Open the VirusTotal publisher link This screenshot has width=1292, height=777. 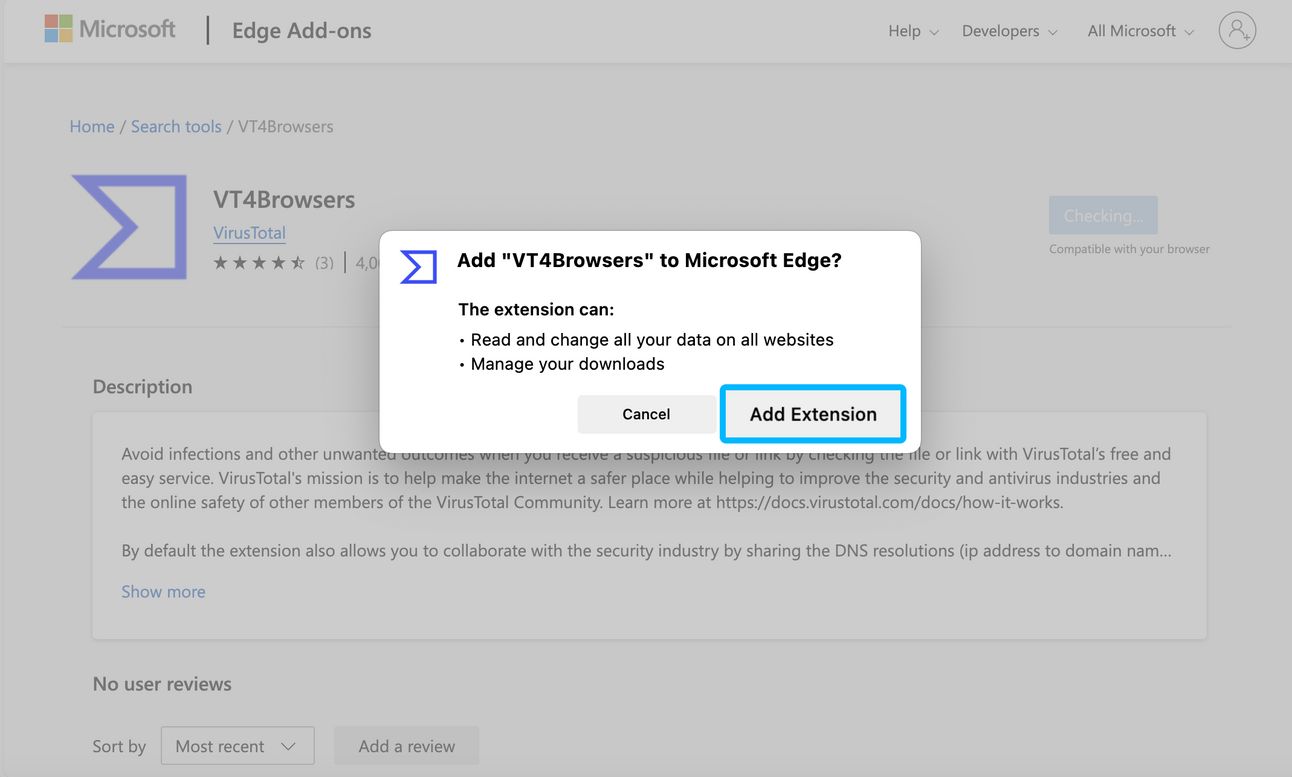pyautogui.click(x=249, y=233)
